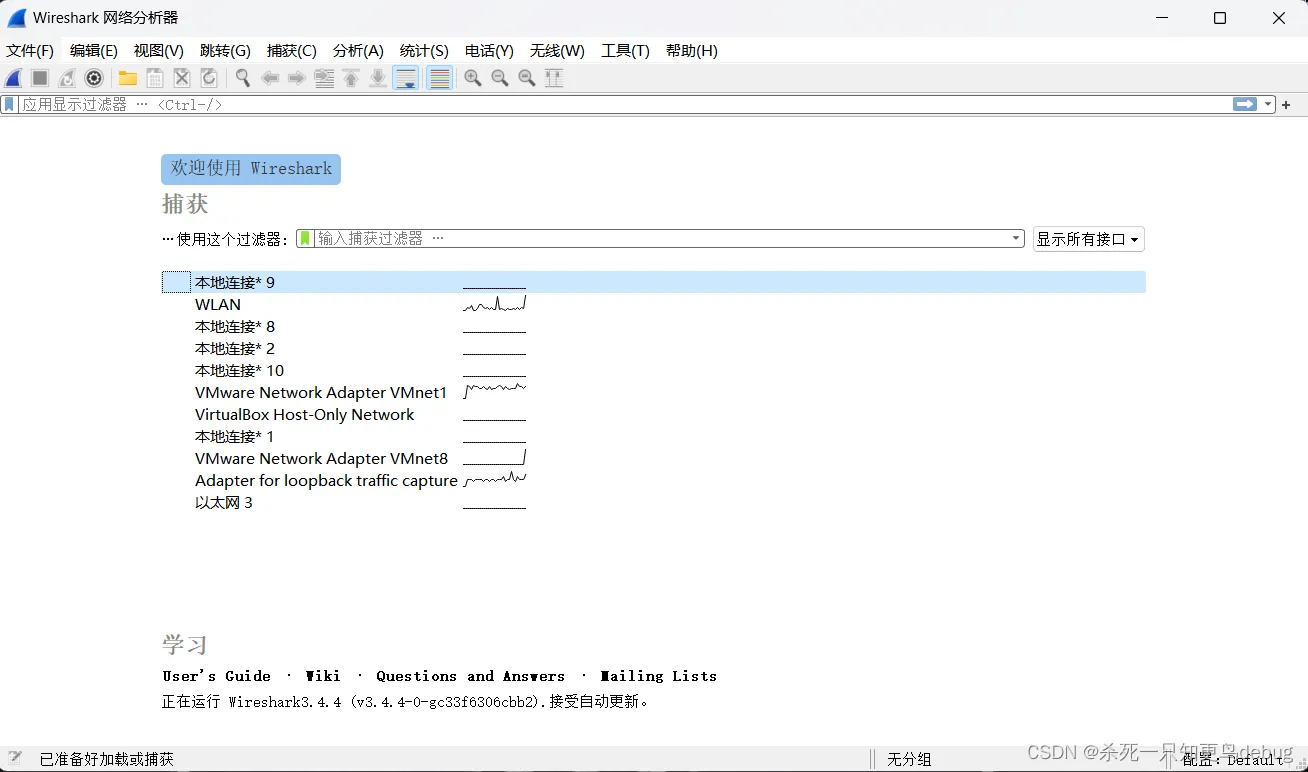Open capture options gear icon
1308x772 pixels.
coord(94,78)
